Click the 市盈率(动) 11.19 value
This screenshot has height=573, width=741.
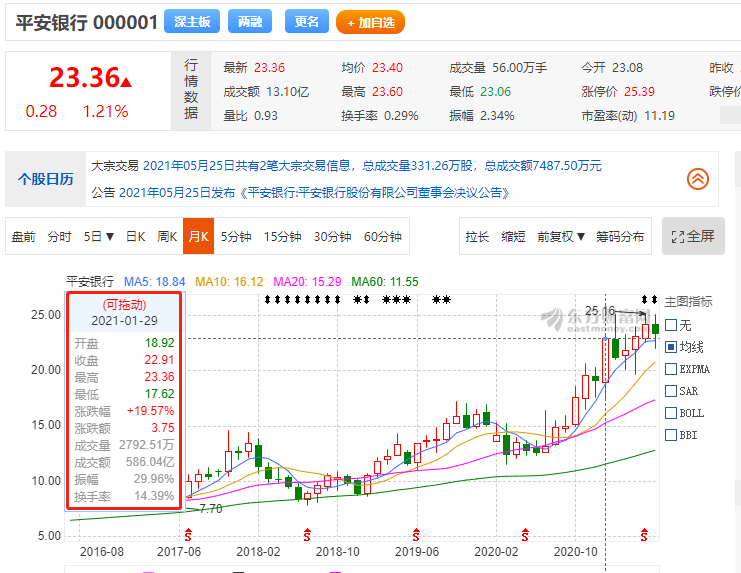click(660, 116)
